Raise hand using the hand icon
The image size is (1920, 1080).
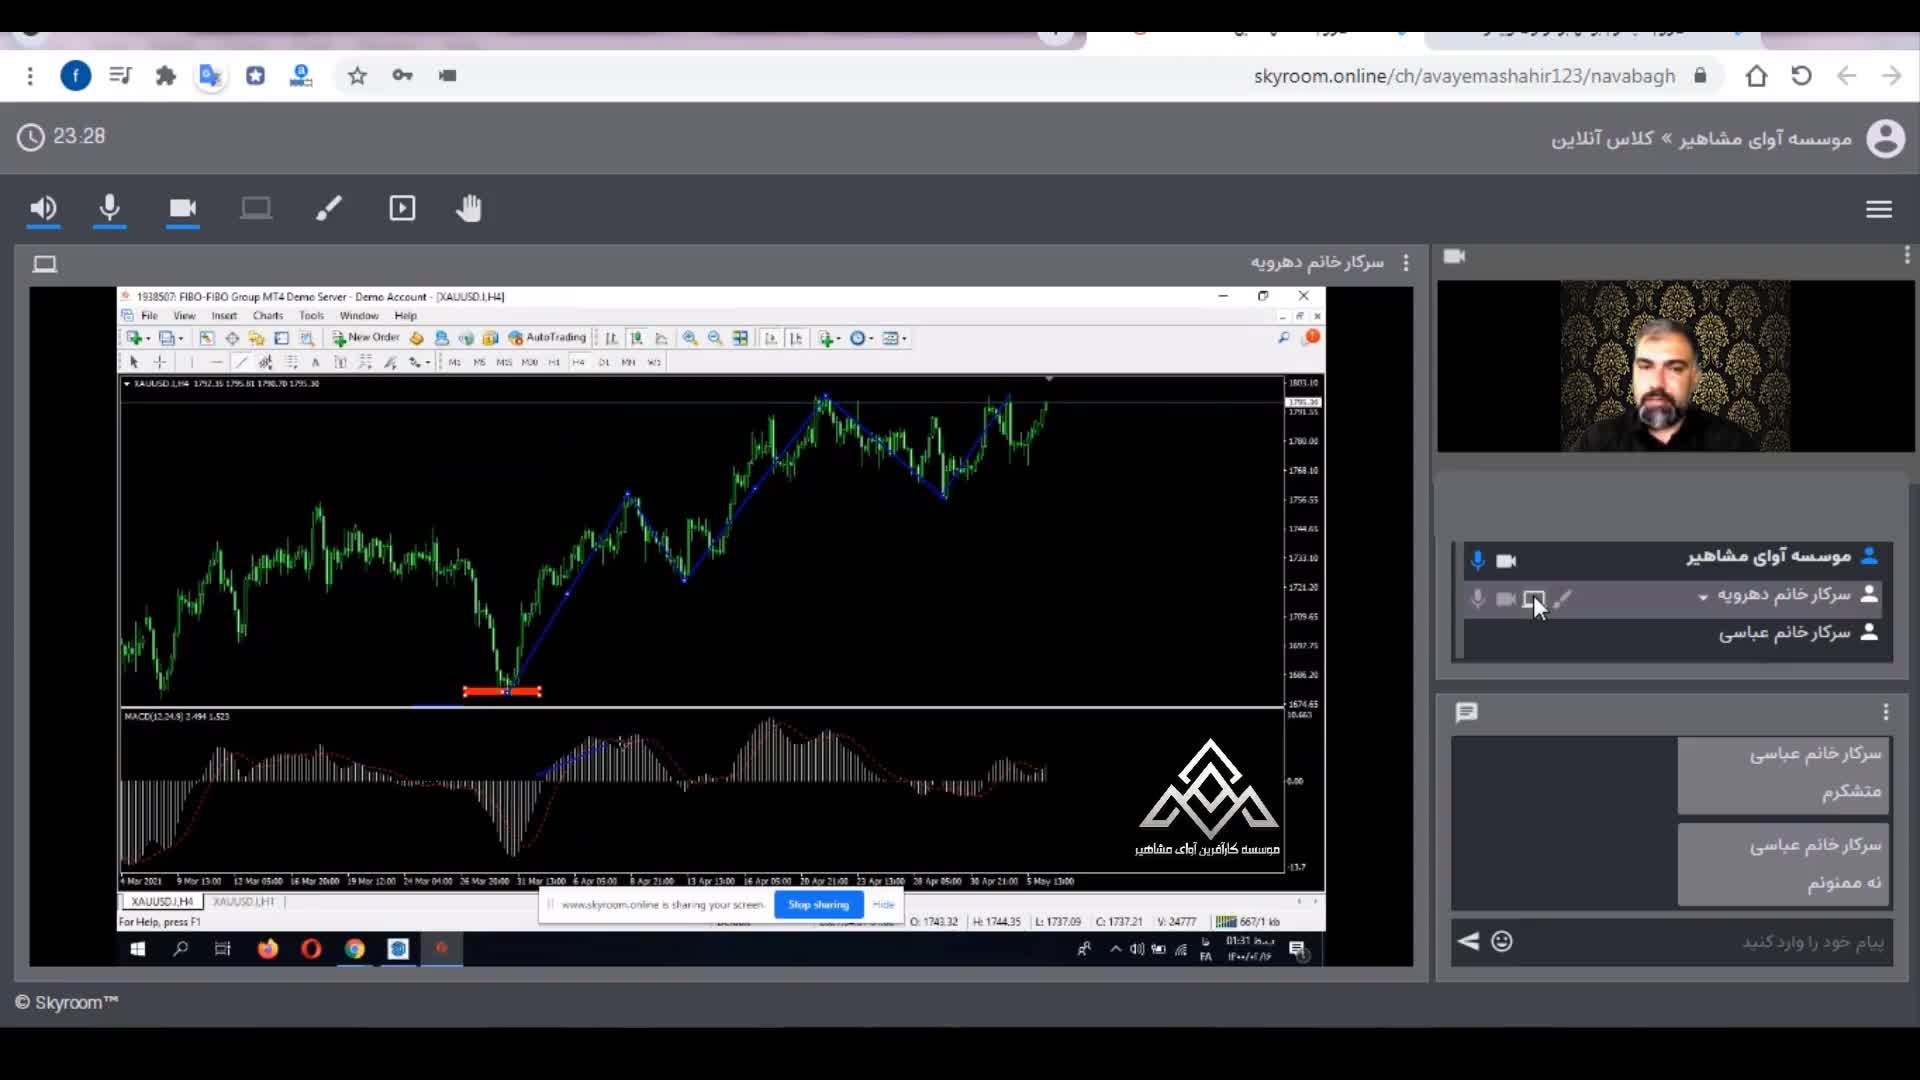click(469, 208)
